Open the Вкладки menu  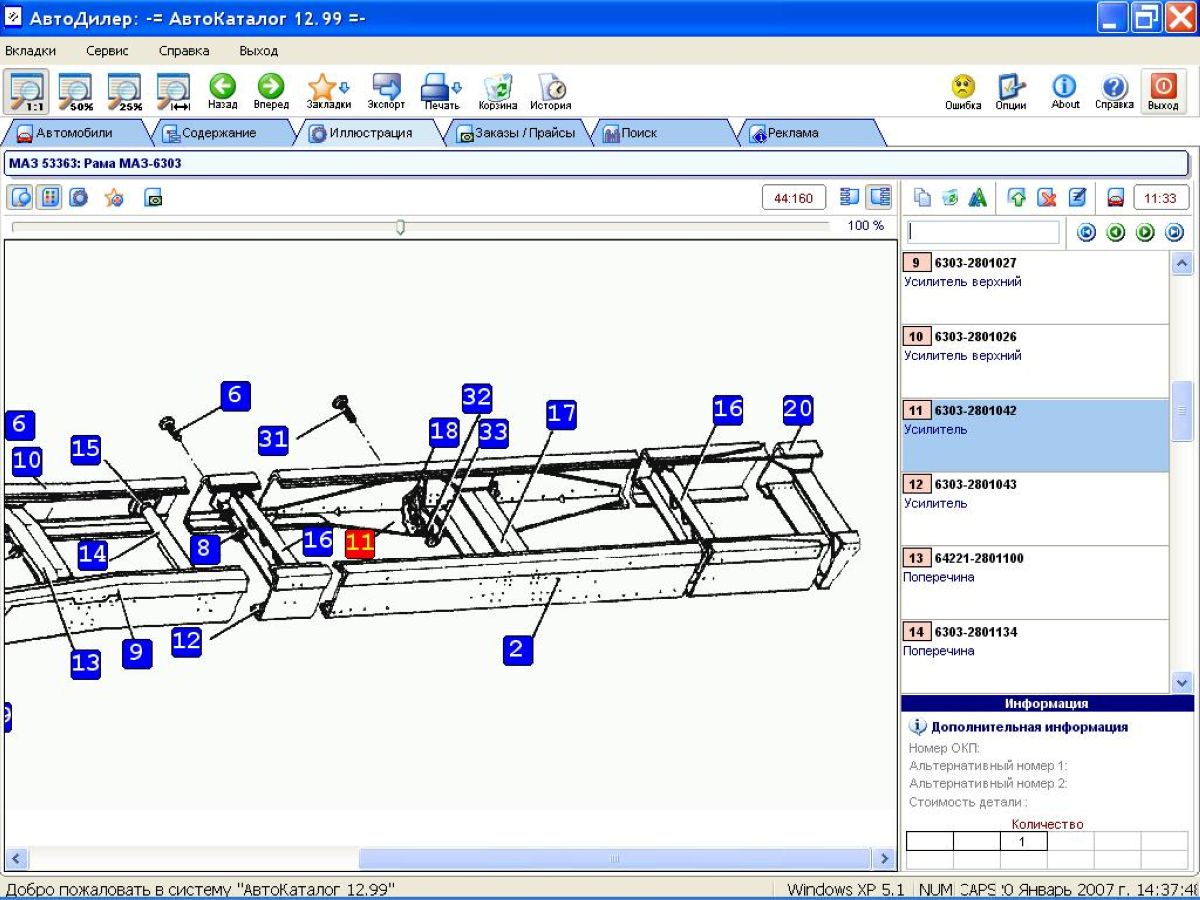(x=31, y=51)
